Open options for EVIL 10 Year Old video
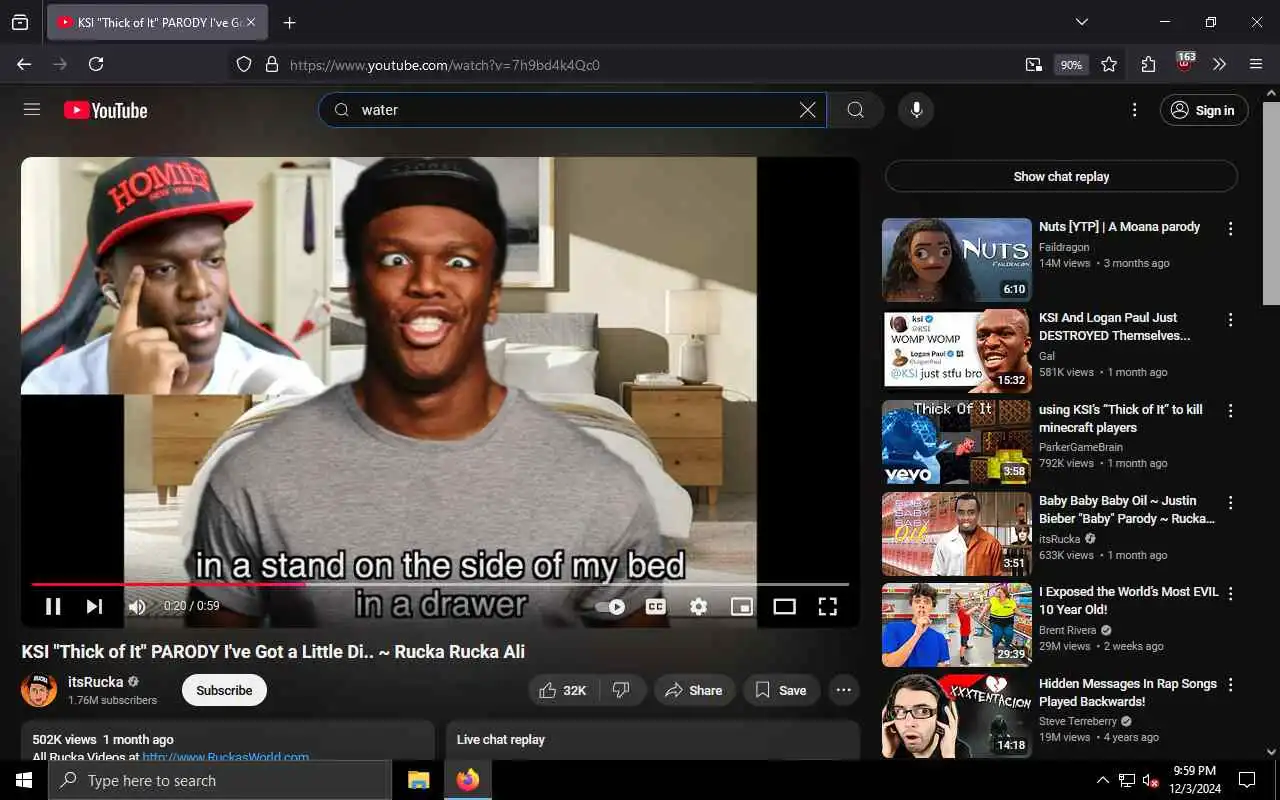1280x800 pixels. 1231,594
